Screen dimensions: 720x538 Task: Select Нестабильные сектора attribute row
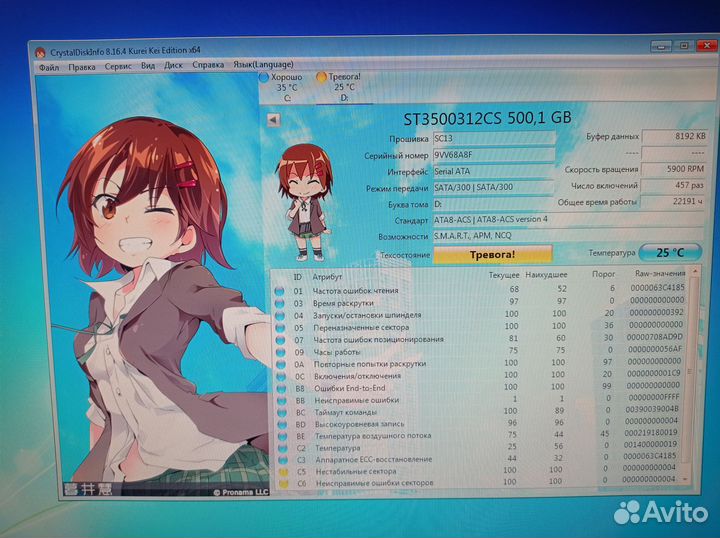coord(478,470)
